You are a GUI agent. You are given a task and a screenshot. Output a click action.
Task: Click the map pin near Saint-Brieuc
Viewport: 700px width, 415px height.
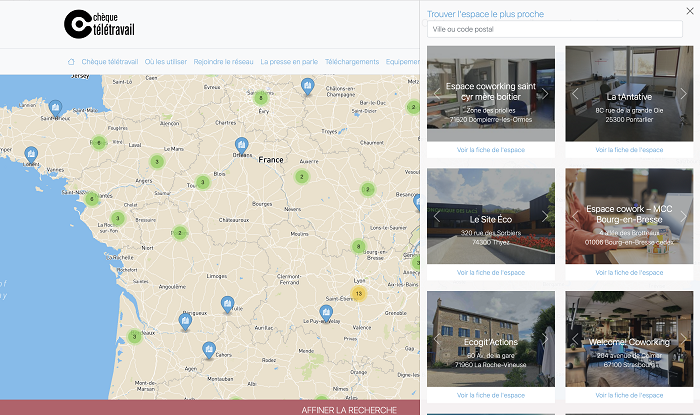coord(56,107)
